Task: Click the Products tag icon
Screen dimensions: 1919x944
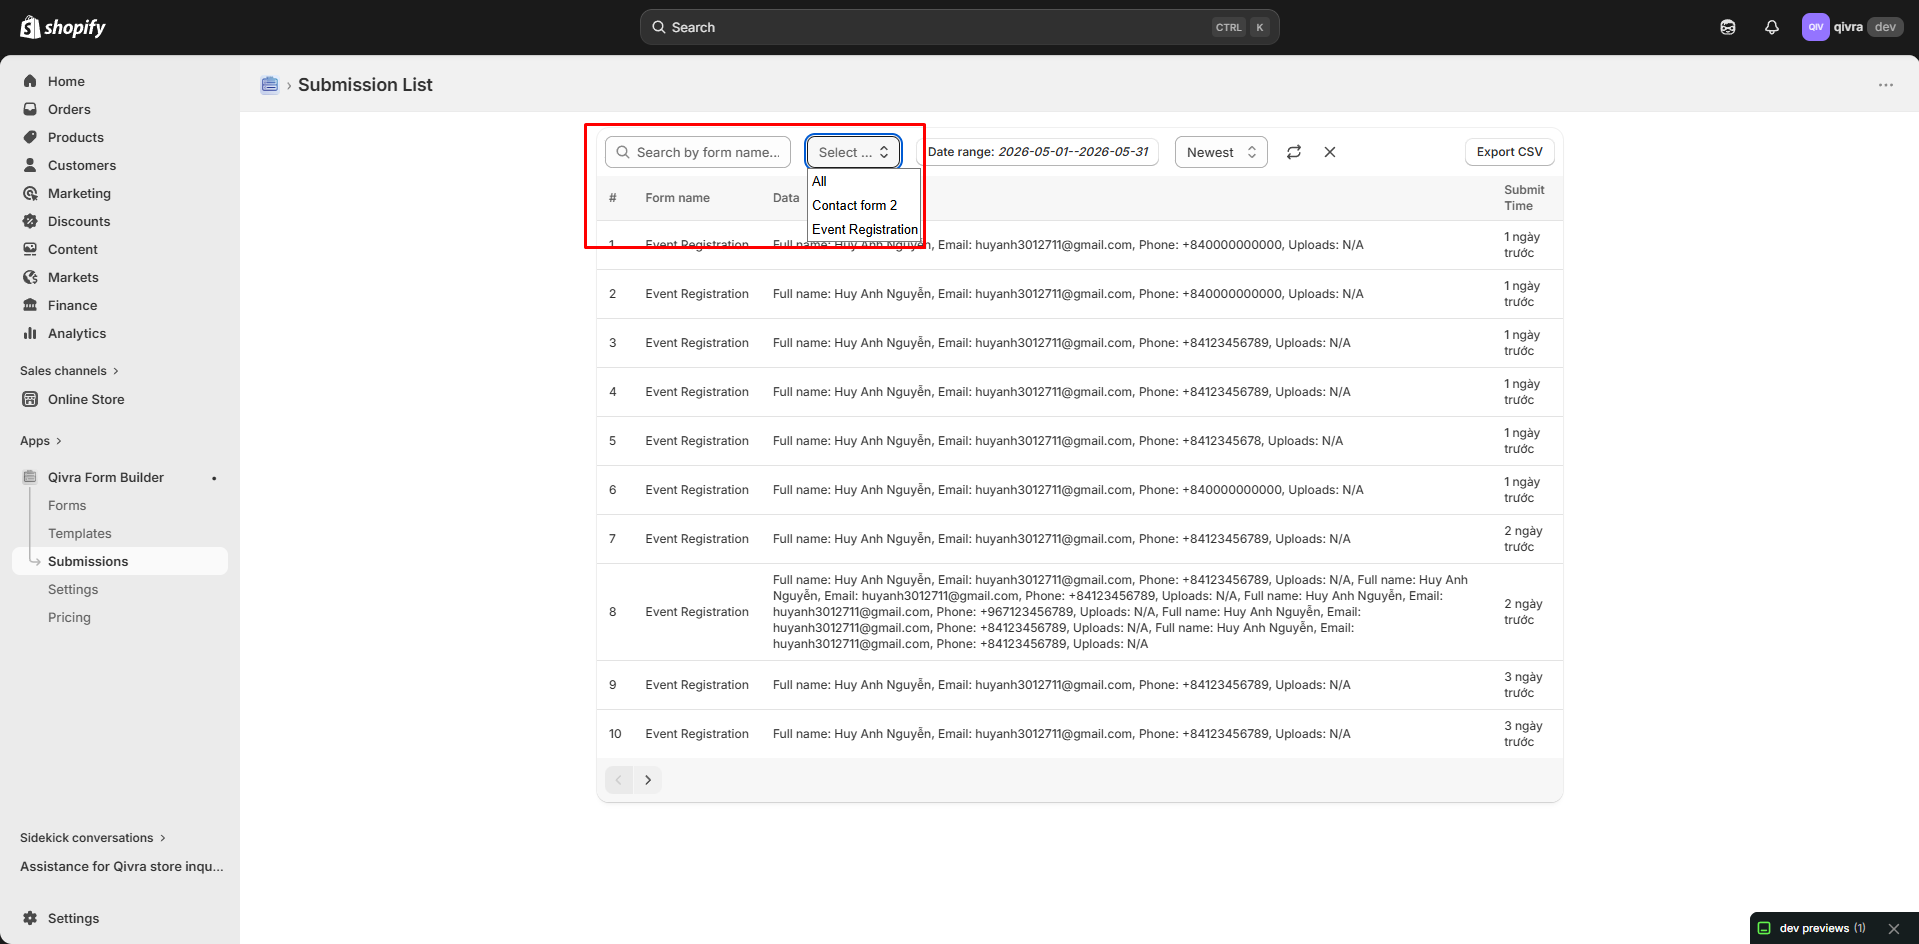Action: [30, 137]
